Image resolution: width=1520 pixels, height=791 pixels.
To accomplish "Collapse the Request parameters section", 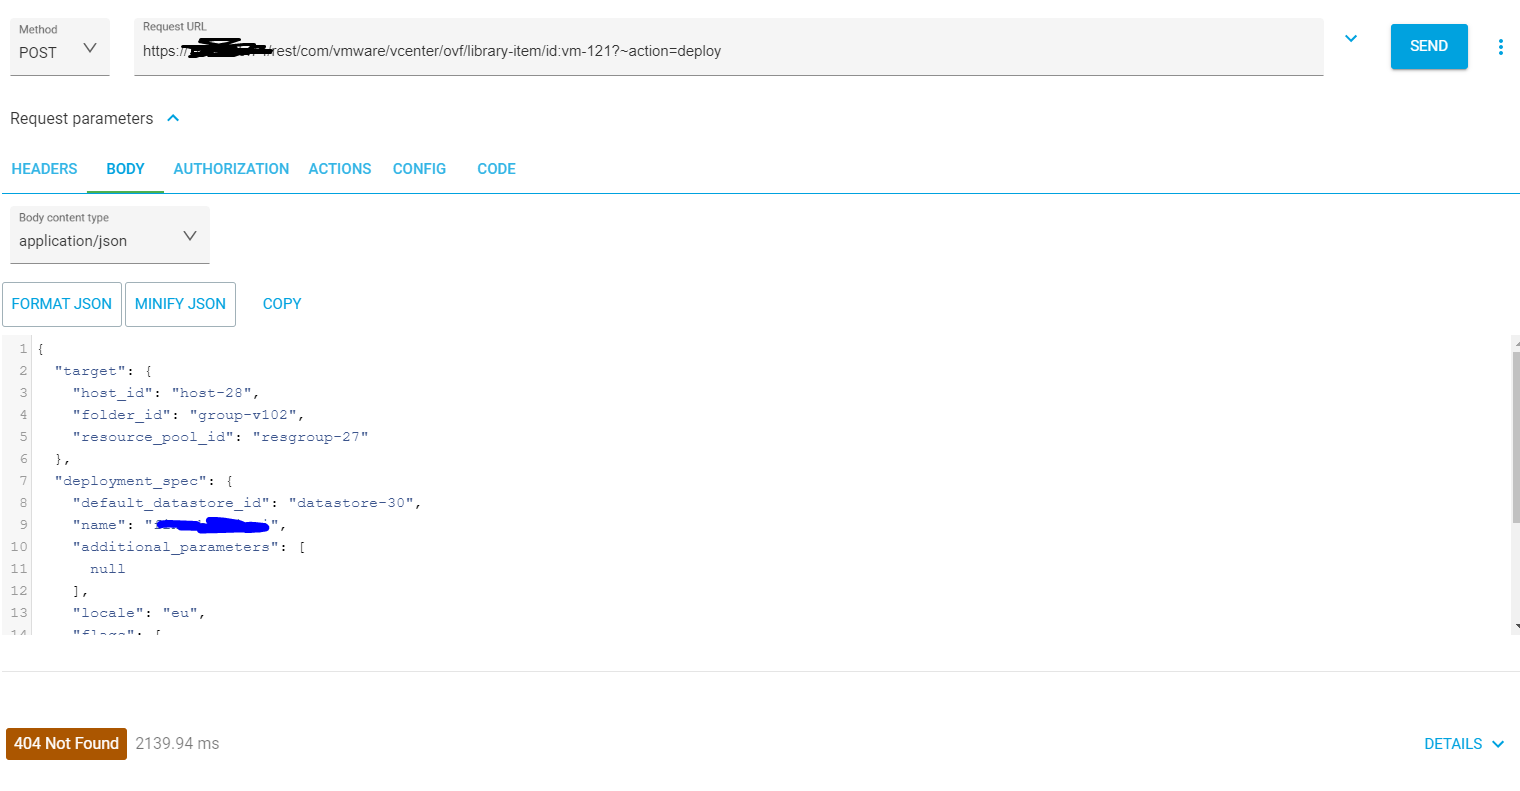I will click(172, 118).
